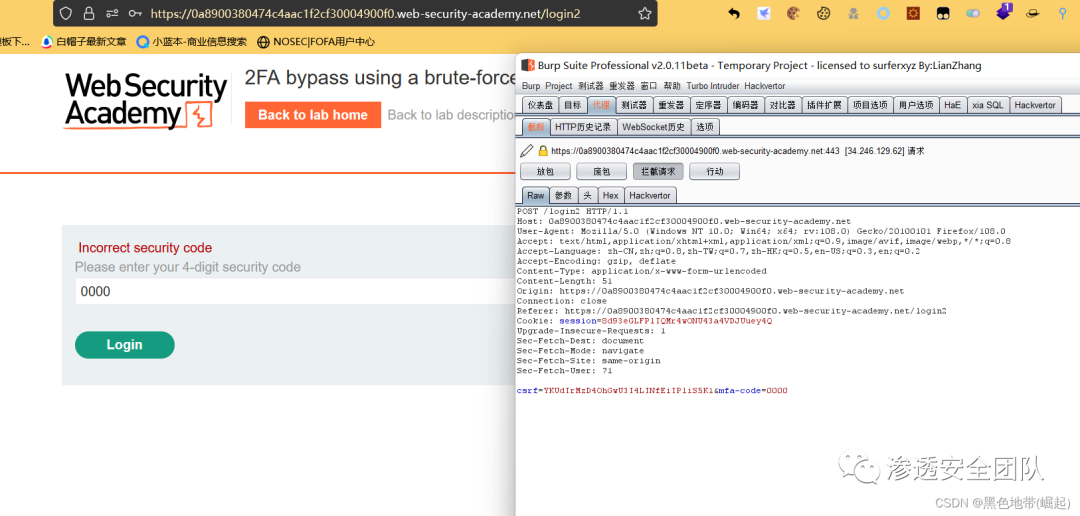1080x516 pixels.
Task: Click the key saved-password icon in address bar
Action: pos(135,13)
